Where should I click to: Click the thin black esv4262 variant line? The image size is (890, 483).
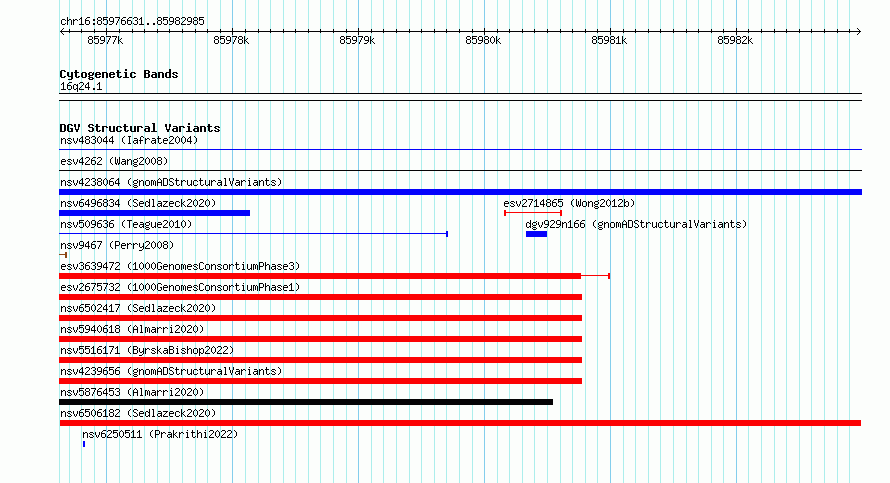click(460, 171)
